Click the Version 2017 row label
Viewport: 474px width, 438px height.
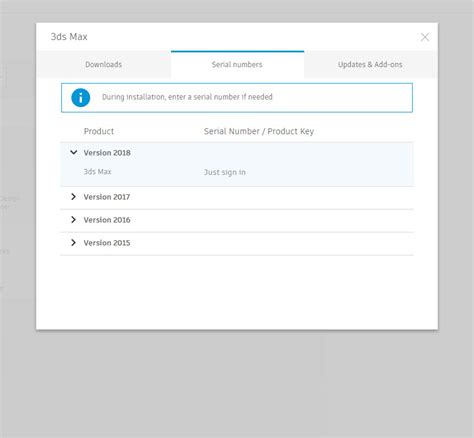click(107, 197)
